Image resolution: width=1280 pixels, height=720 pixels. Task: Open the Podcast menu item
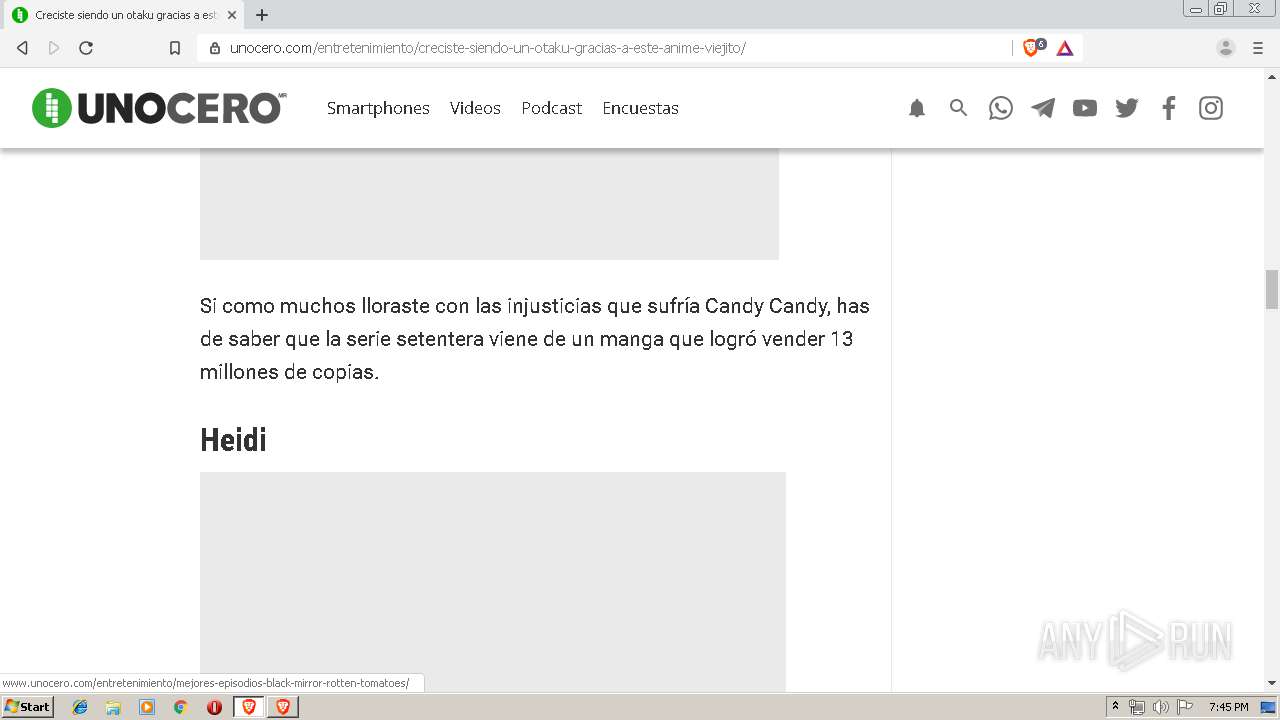(551, 108)
